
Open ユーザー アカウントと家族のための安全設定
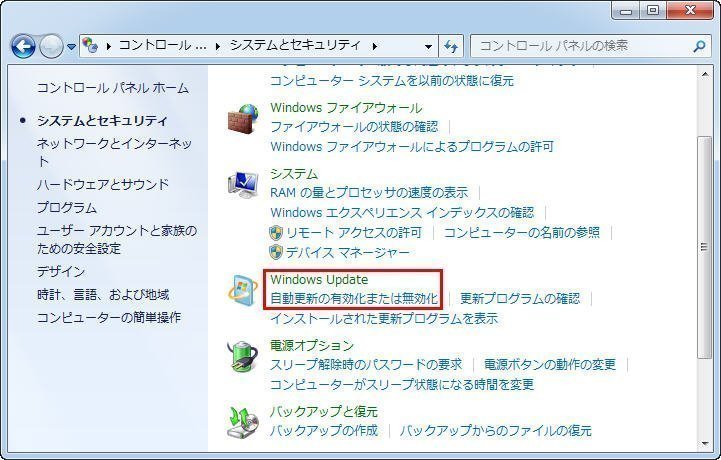pyautogui.click(x=117, y=239)
